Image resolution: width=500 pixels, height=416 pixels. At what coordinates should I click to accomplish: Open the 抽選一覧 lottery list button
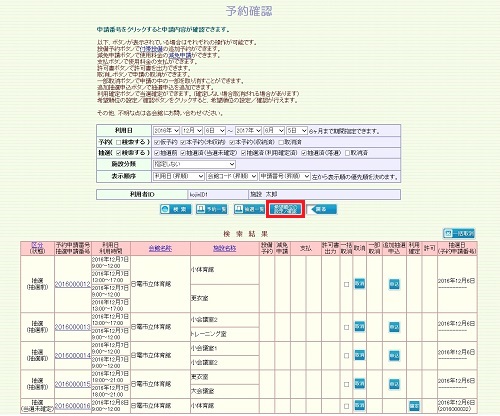[x=249, y=209]
